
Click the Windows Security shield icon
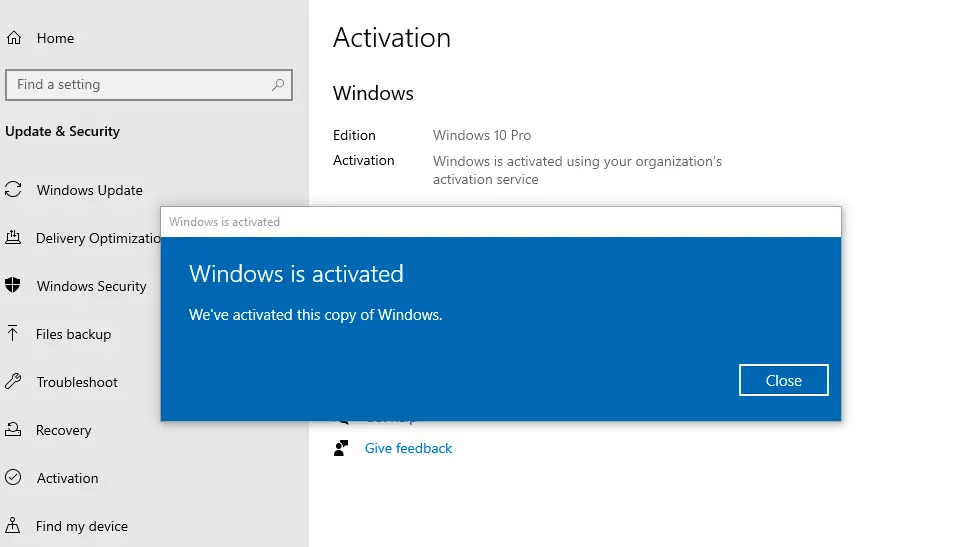point(13,285)
